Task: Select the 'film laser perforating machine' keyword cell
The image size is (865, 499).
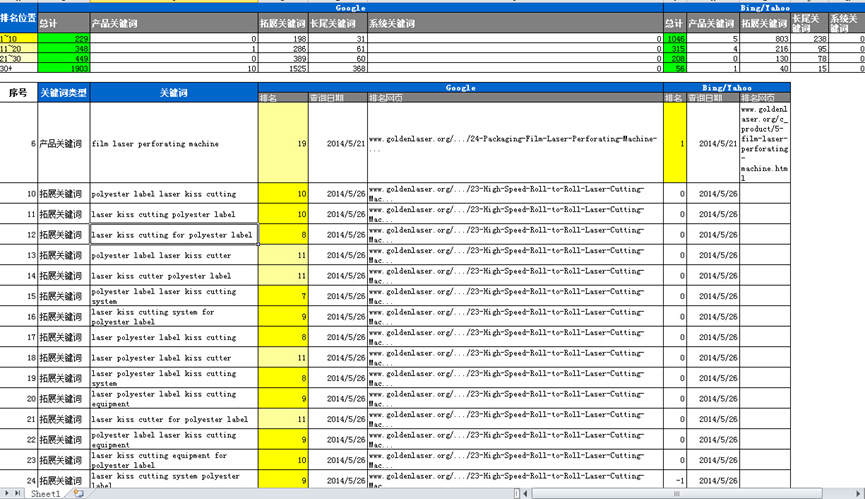Action: click(x=173, y=144)
